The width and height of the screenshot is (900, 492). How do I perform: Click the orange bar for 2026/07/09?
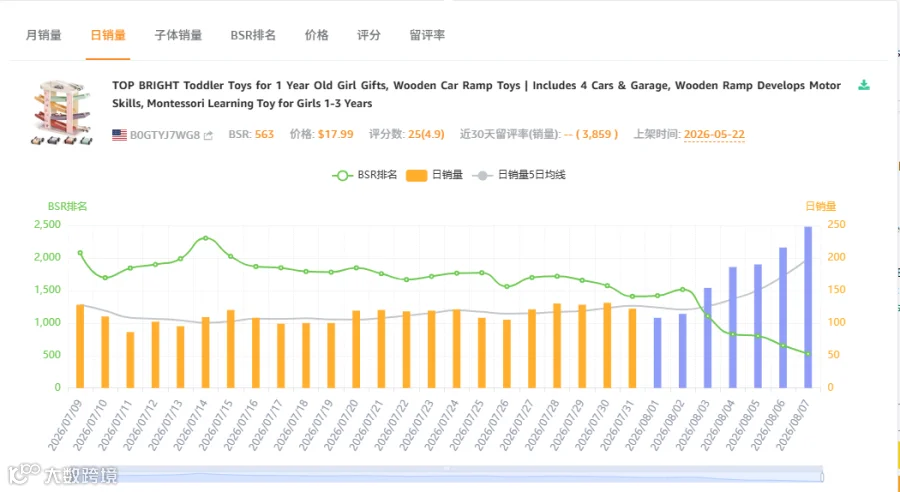pos(80,346)
